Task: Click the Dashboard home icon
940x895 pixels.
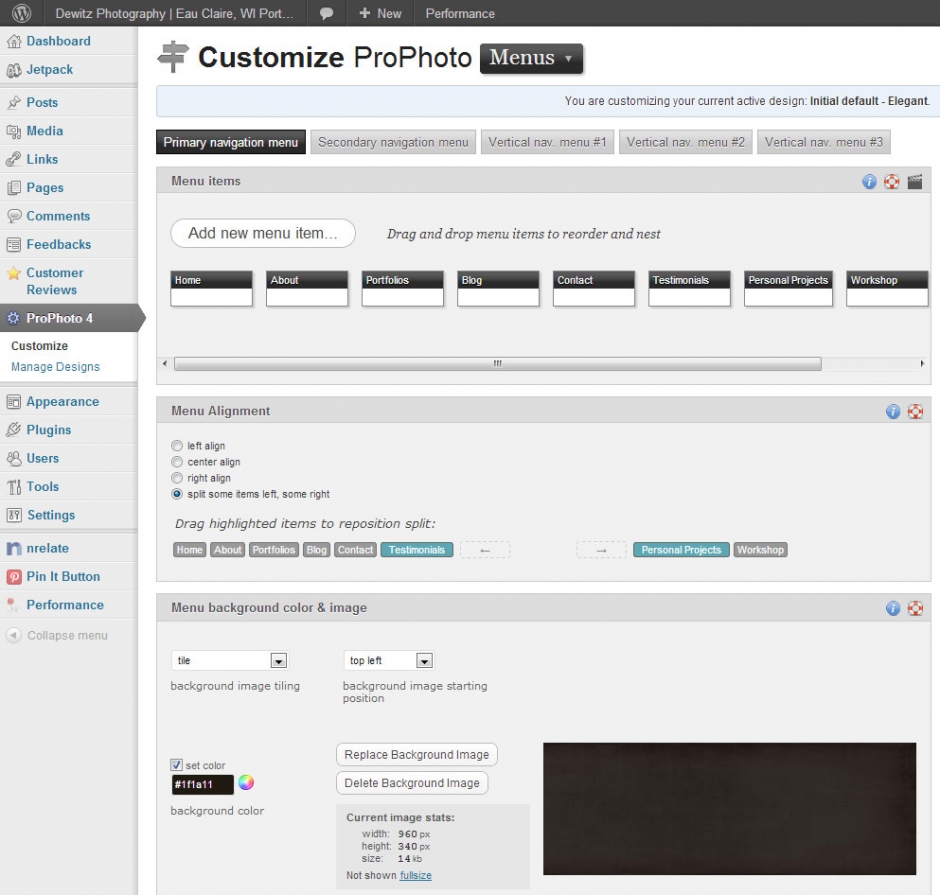Action: 14,41
